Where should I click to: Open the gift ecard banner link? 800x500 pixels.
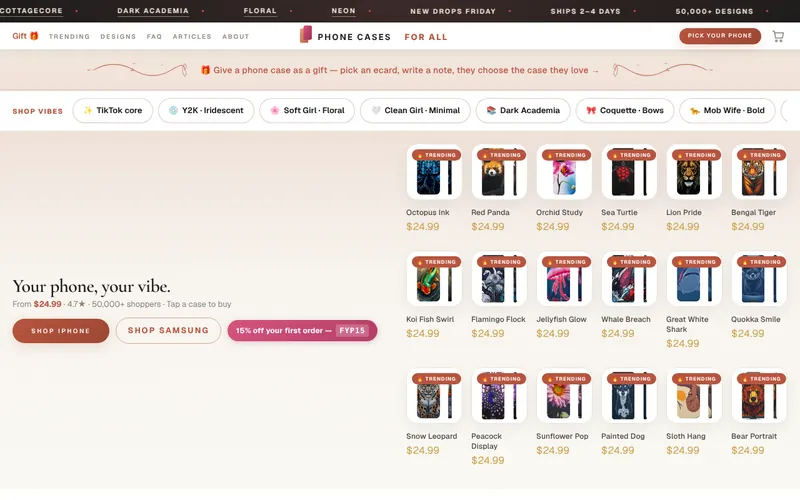pos(400,70)
